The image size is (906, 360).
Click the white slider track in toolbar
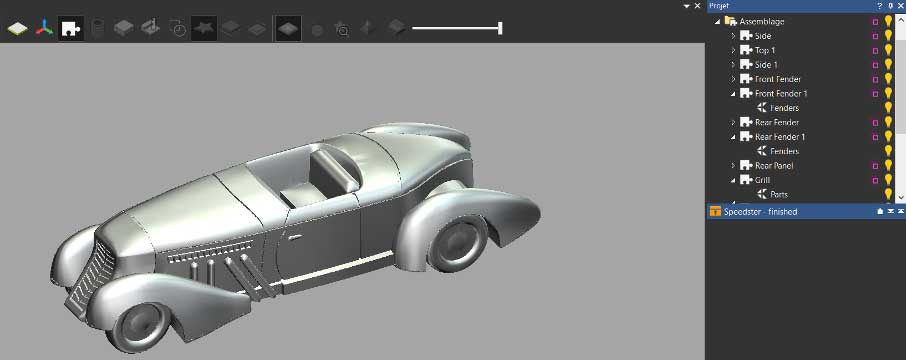click(x=455, y=28)
